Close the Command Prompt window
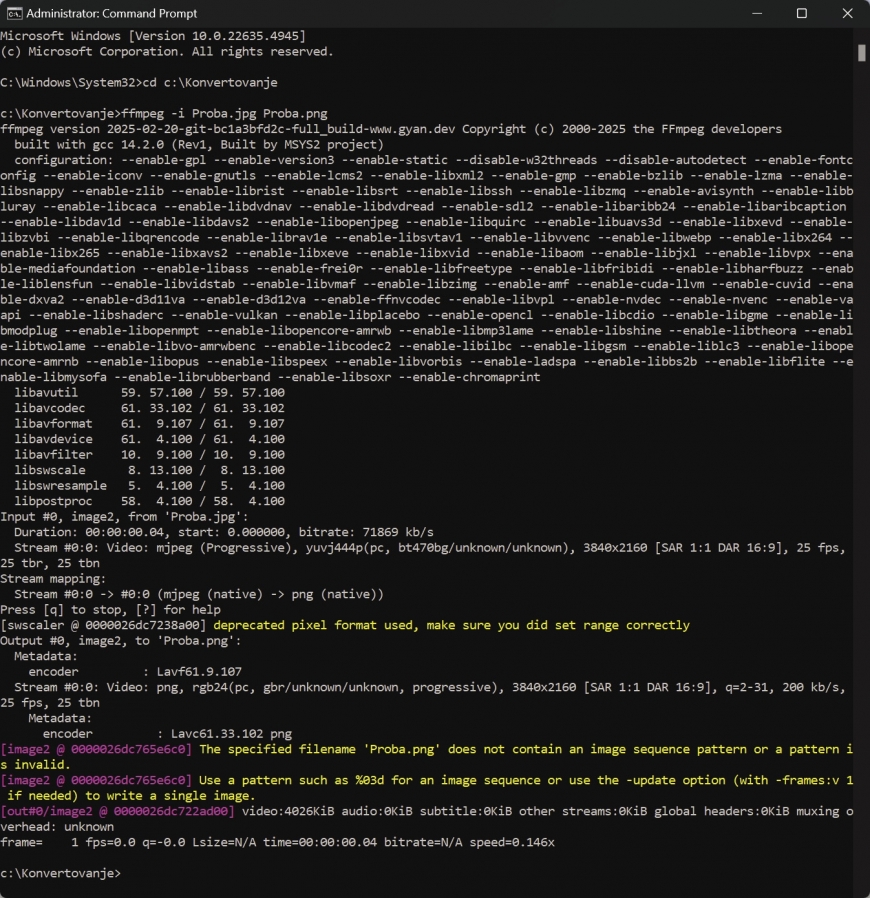The width and height of the screenshot is (870, 898). pyautogui.click(x=848, y=13)
